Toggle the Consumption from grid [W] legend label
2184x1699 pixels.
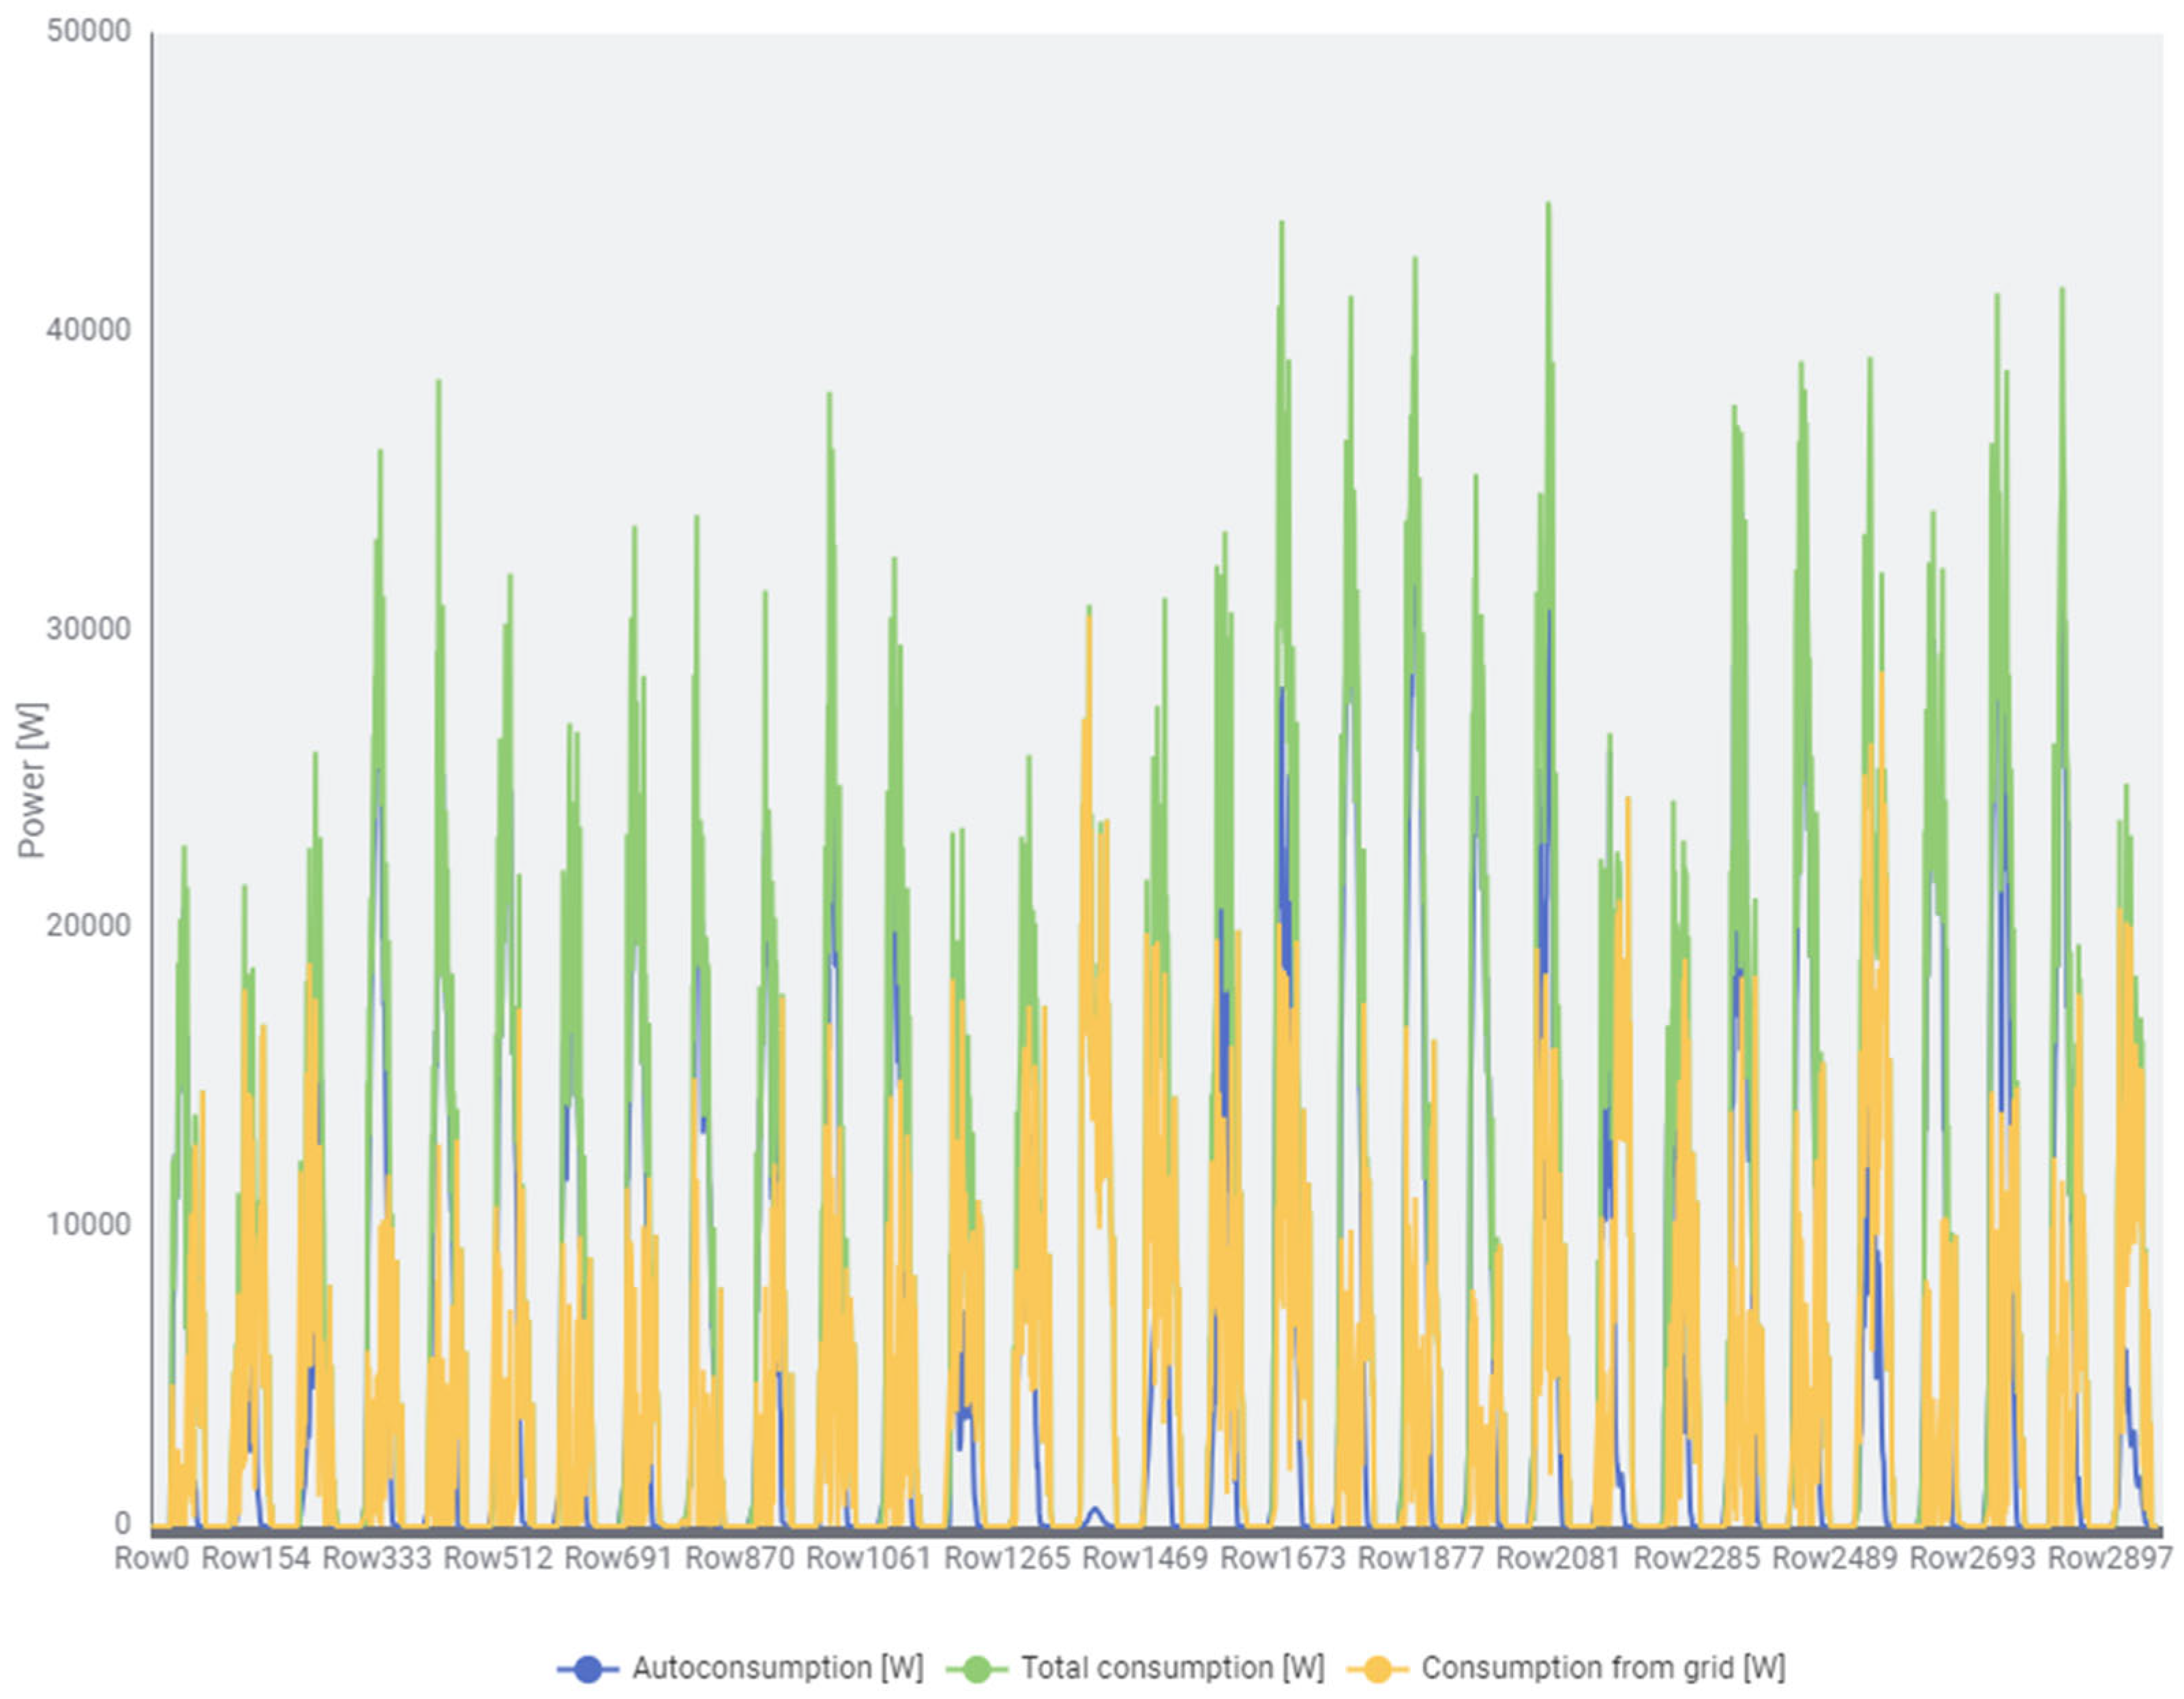tap(1603, 1667)
